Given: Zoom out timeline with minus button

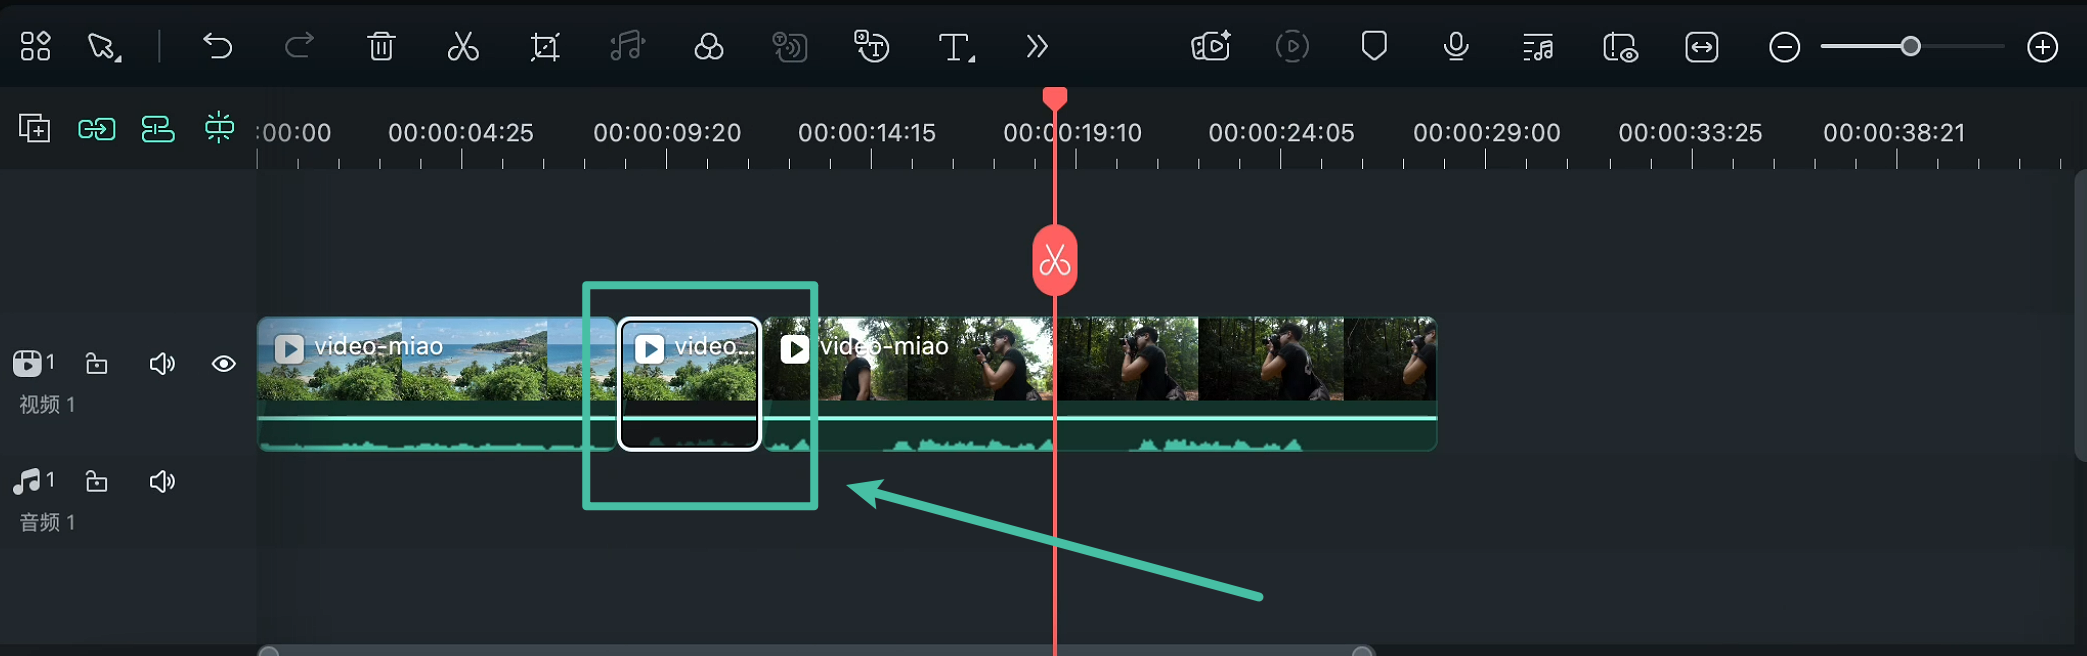Looking at the screenshot, I should tap(1784, 47).
